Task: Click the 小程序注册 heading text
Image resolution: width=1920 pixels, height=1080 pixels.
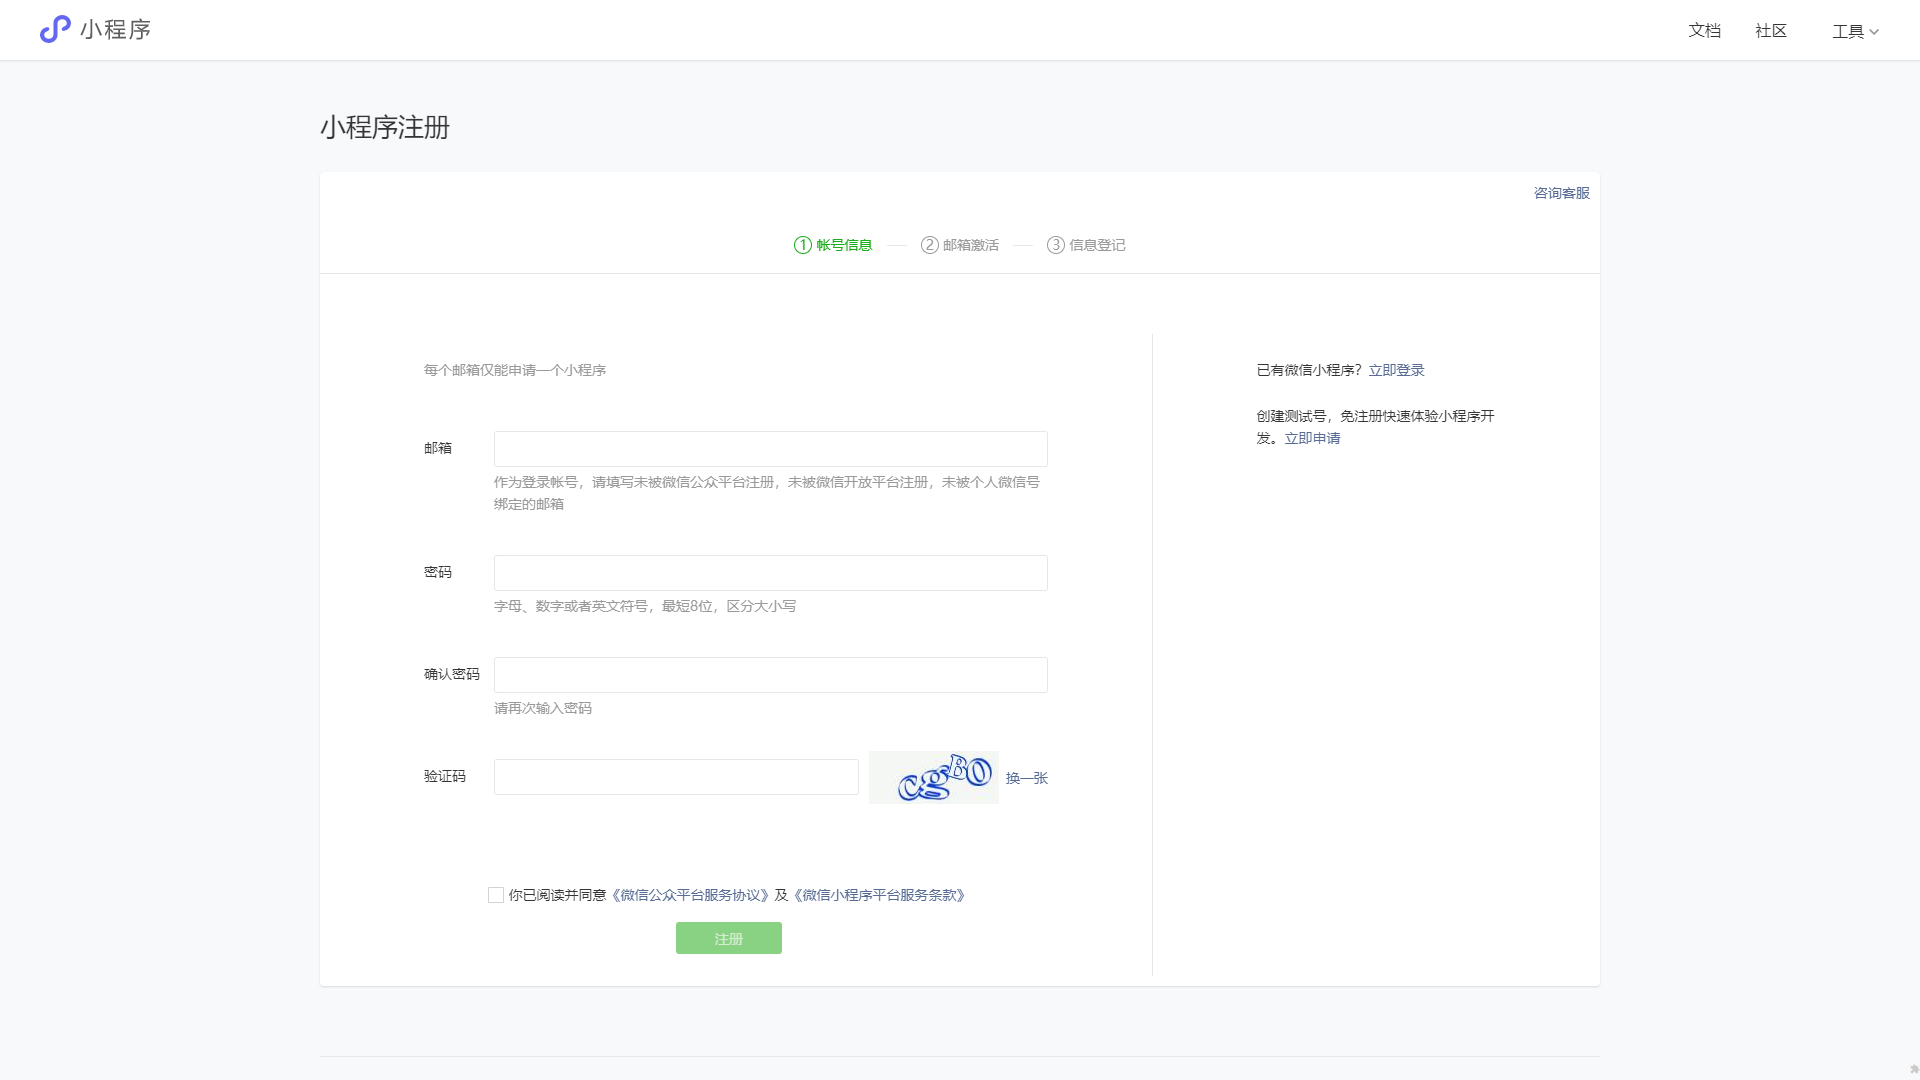Action: (385, 127)
